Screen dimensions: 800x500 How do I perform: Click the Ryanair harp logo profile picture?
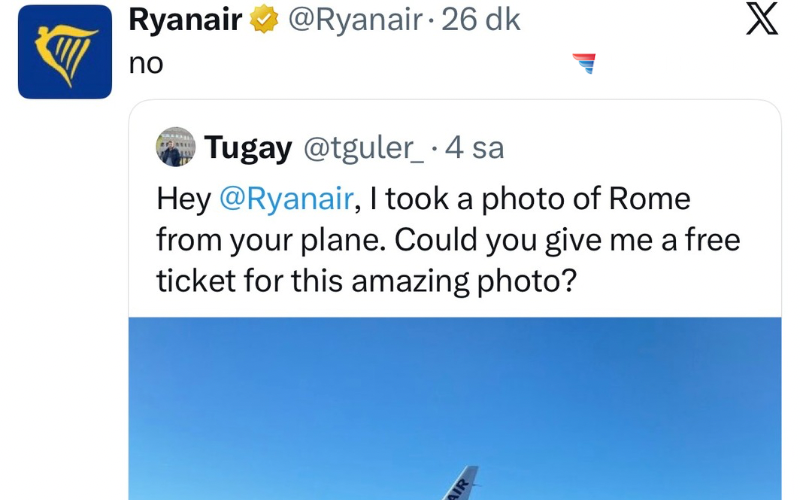(65, 52)
